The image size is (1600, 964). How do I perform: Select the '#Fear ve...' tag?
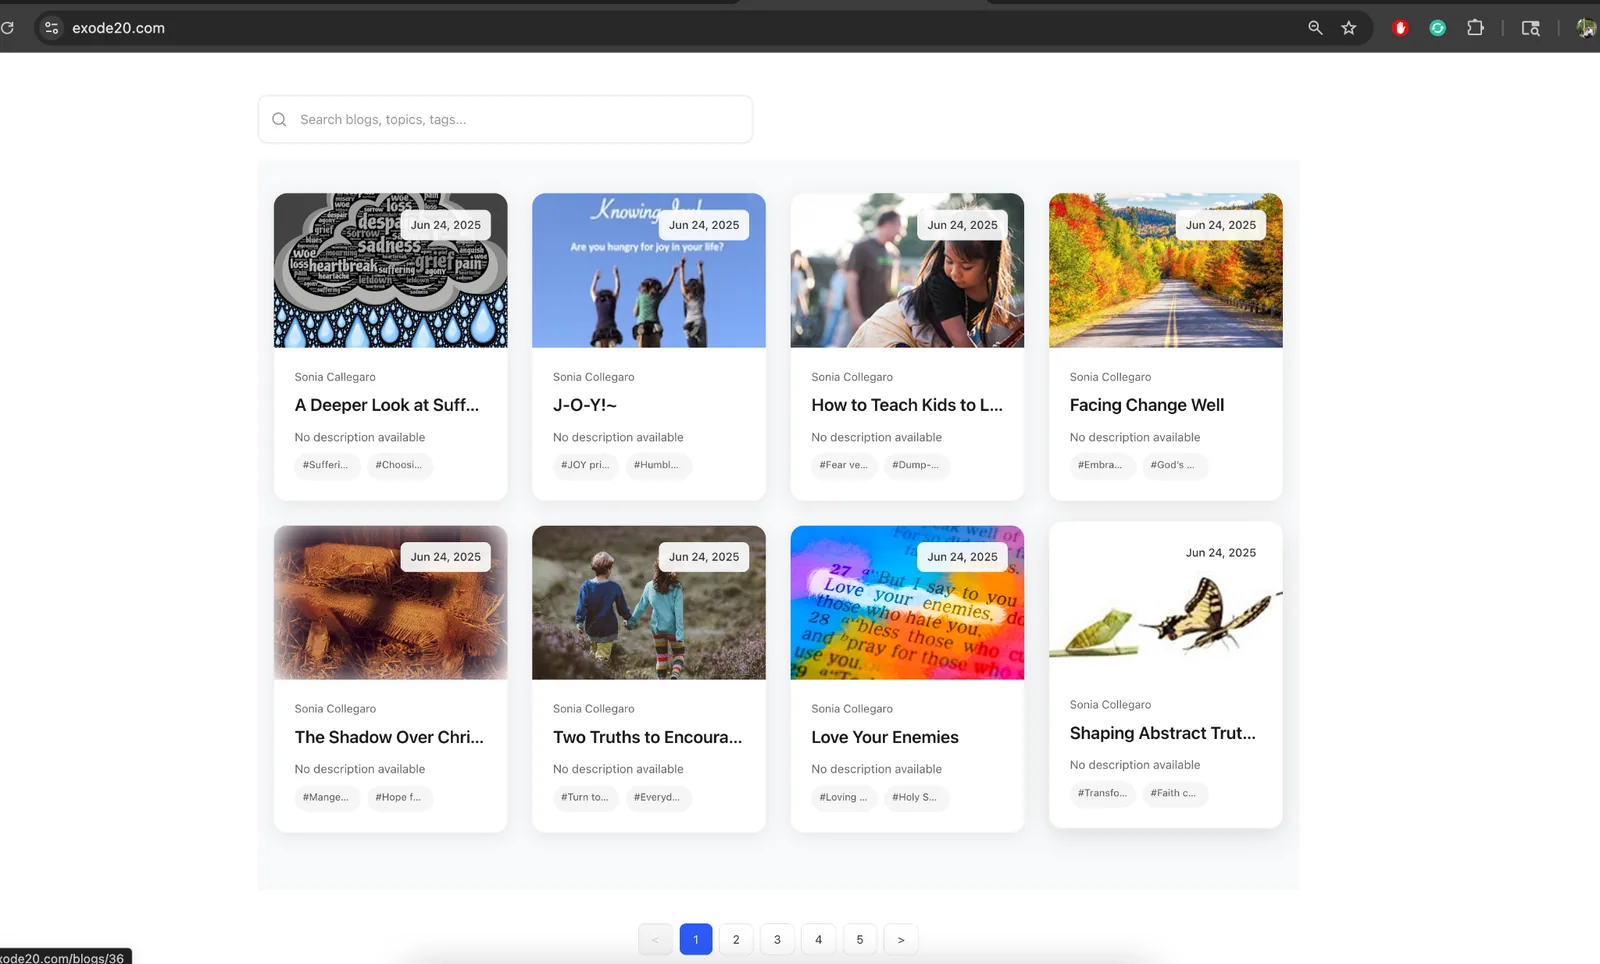[843, 465]
